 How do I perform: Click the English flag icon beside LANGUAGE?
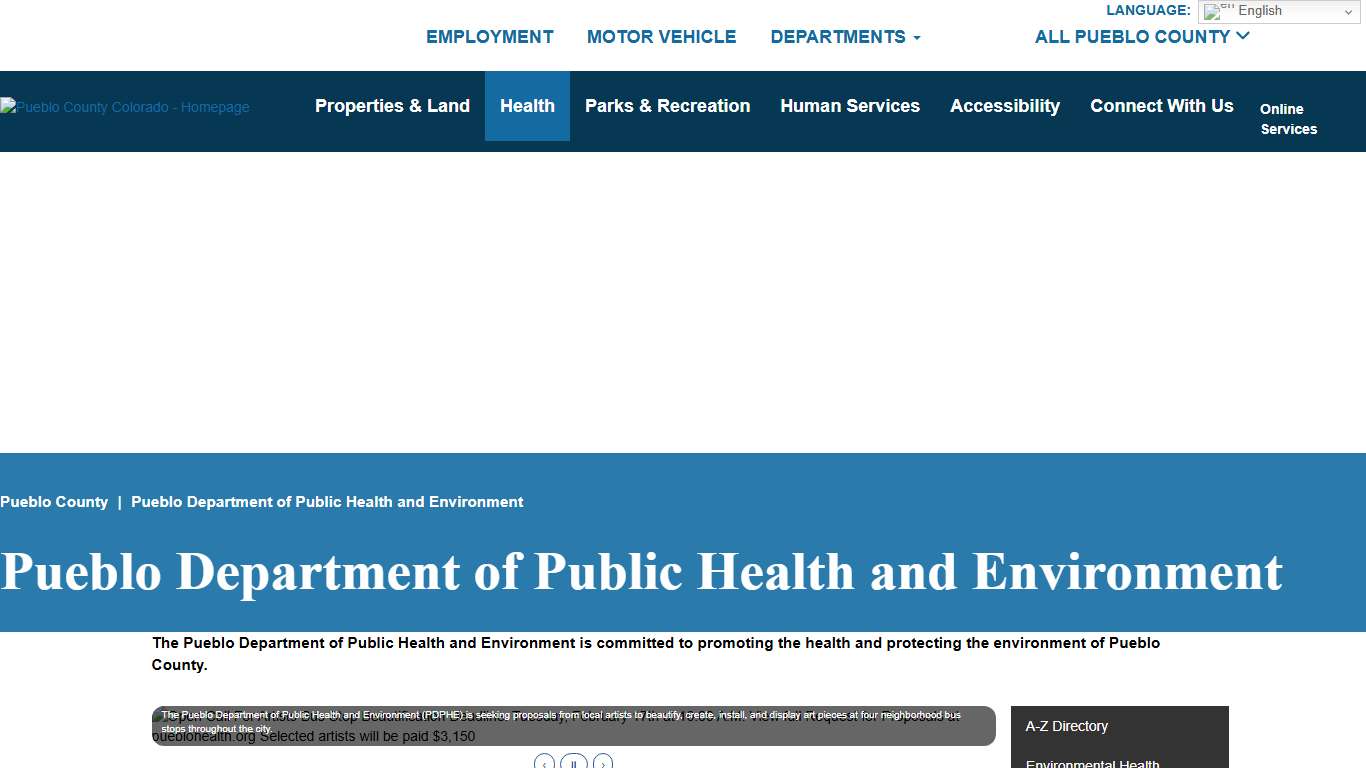point(1214,12)
